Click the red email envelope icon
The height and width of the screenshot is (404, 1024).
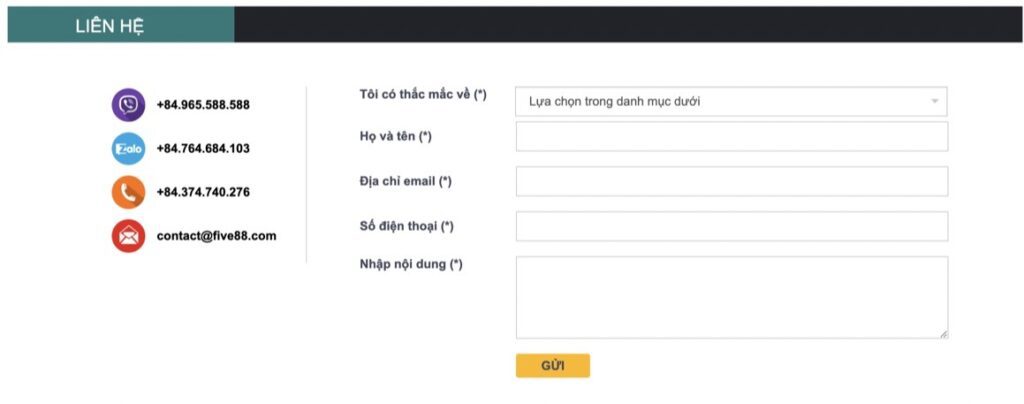[x=128, y=236]
